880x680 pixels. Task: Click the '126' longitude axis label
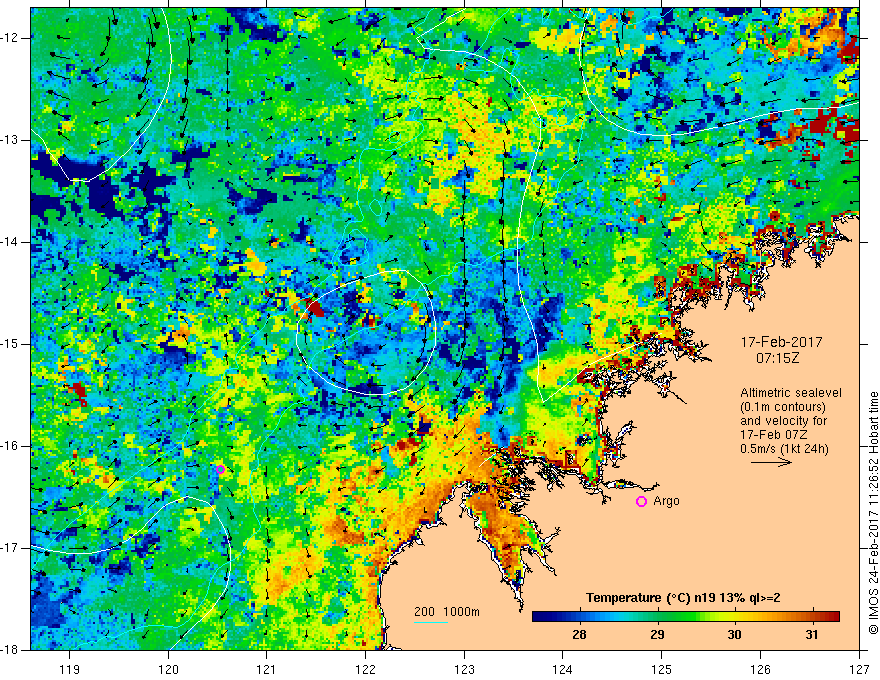(760, 669)
